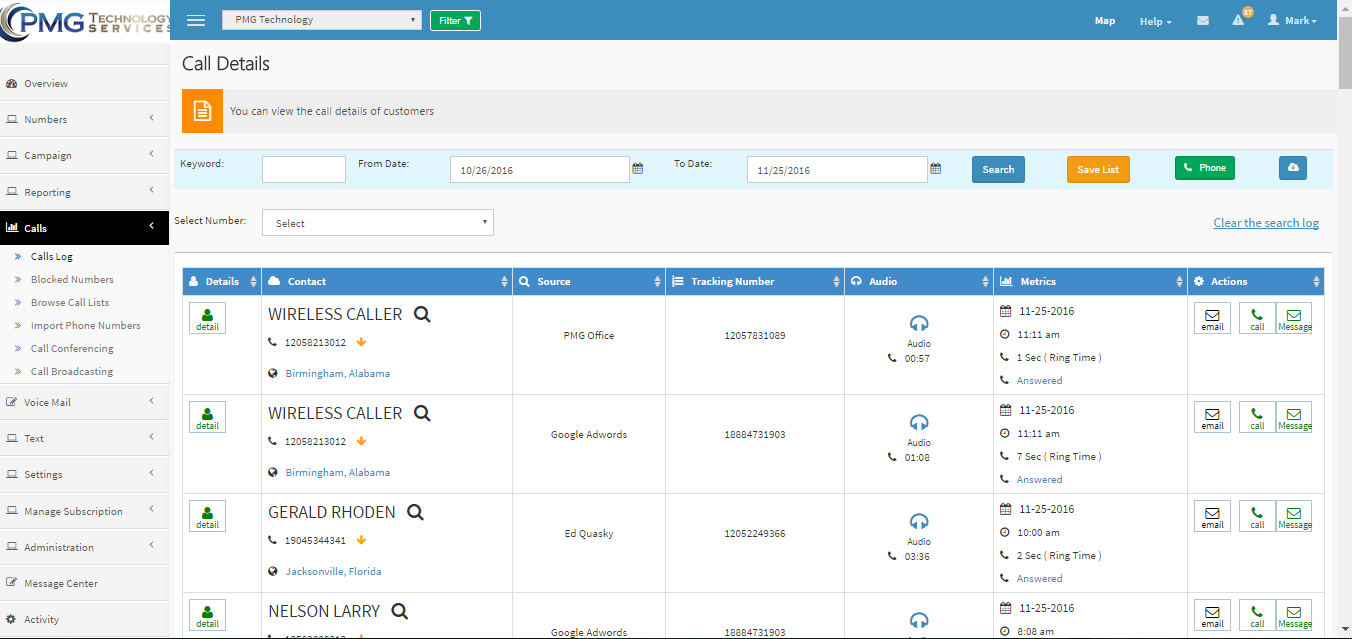
Task: Expand the Reporting sidebar section
Action: pyautogui.click(x=84, y=192)
